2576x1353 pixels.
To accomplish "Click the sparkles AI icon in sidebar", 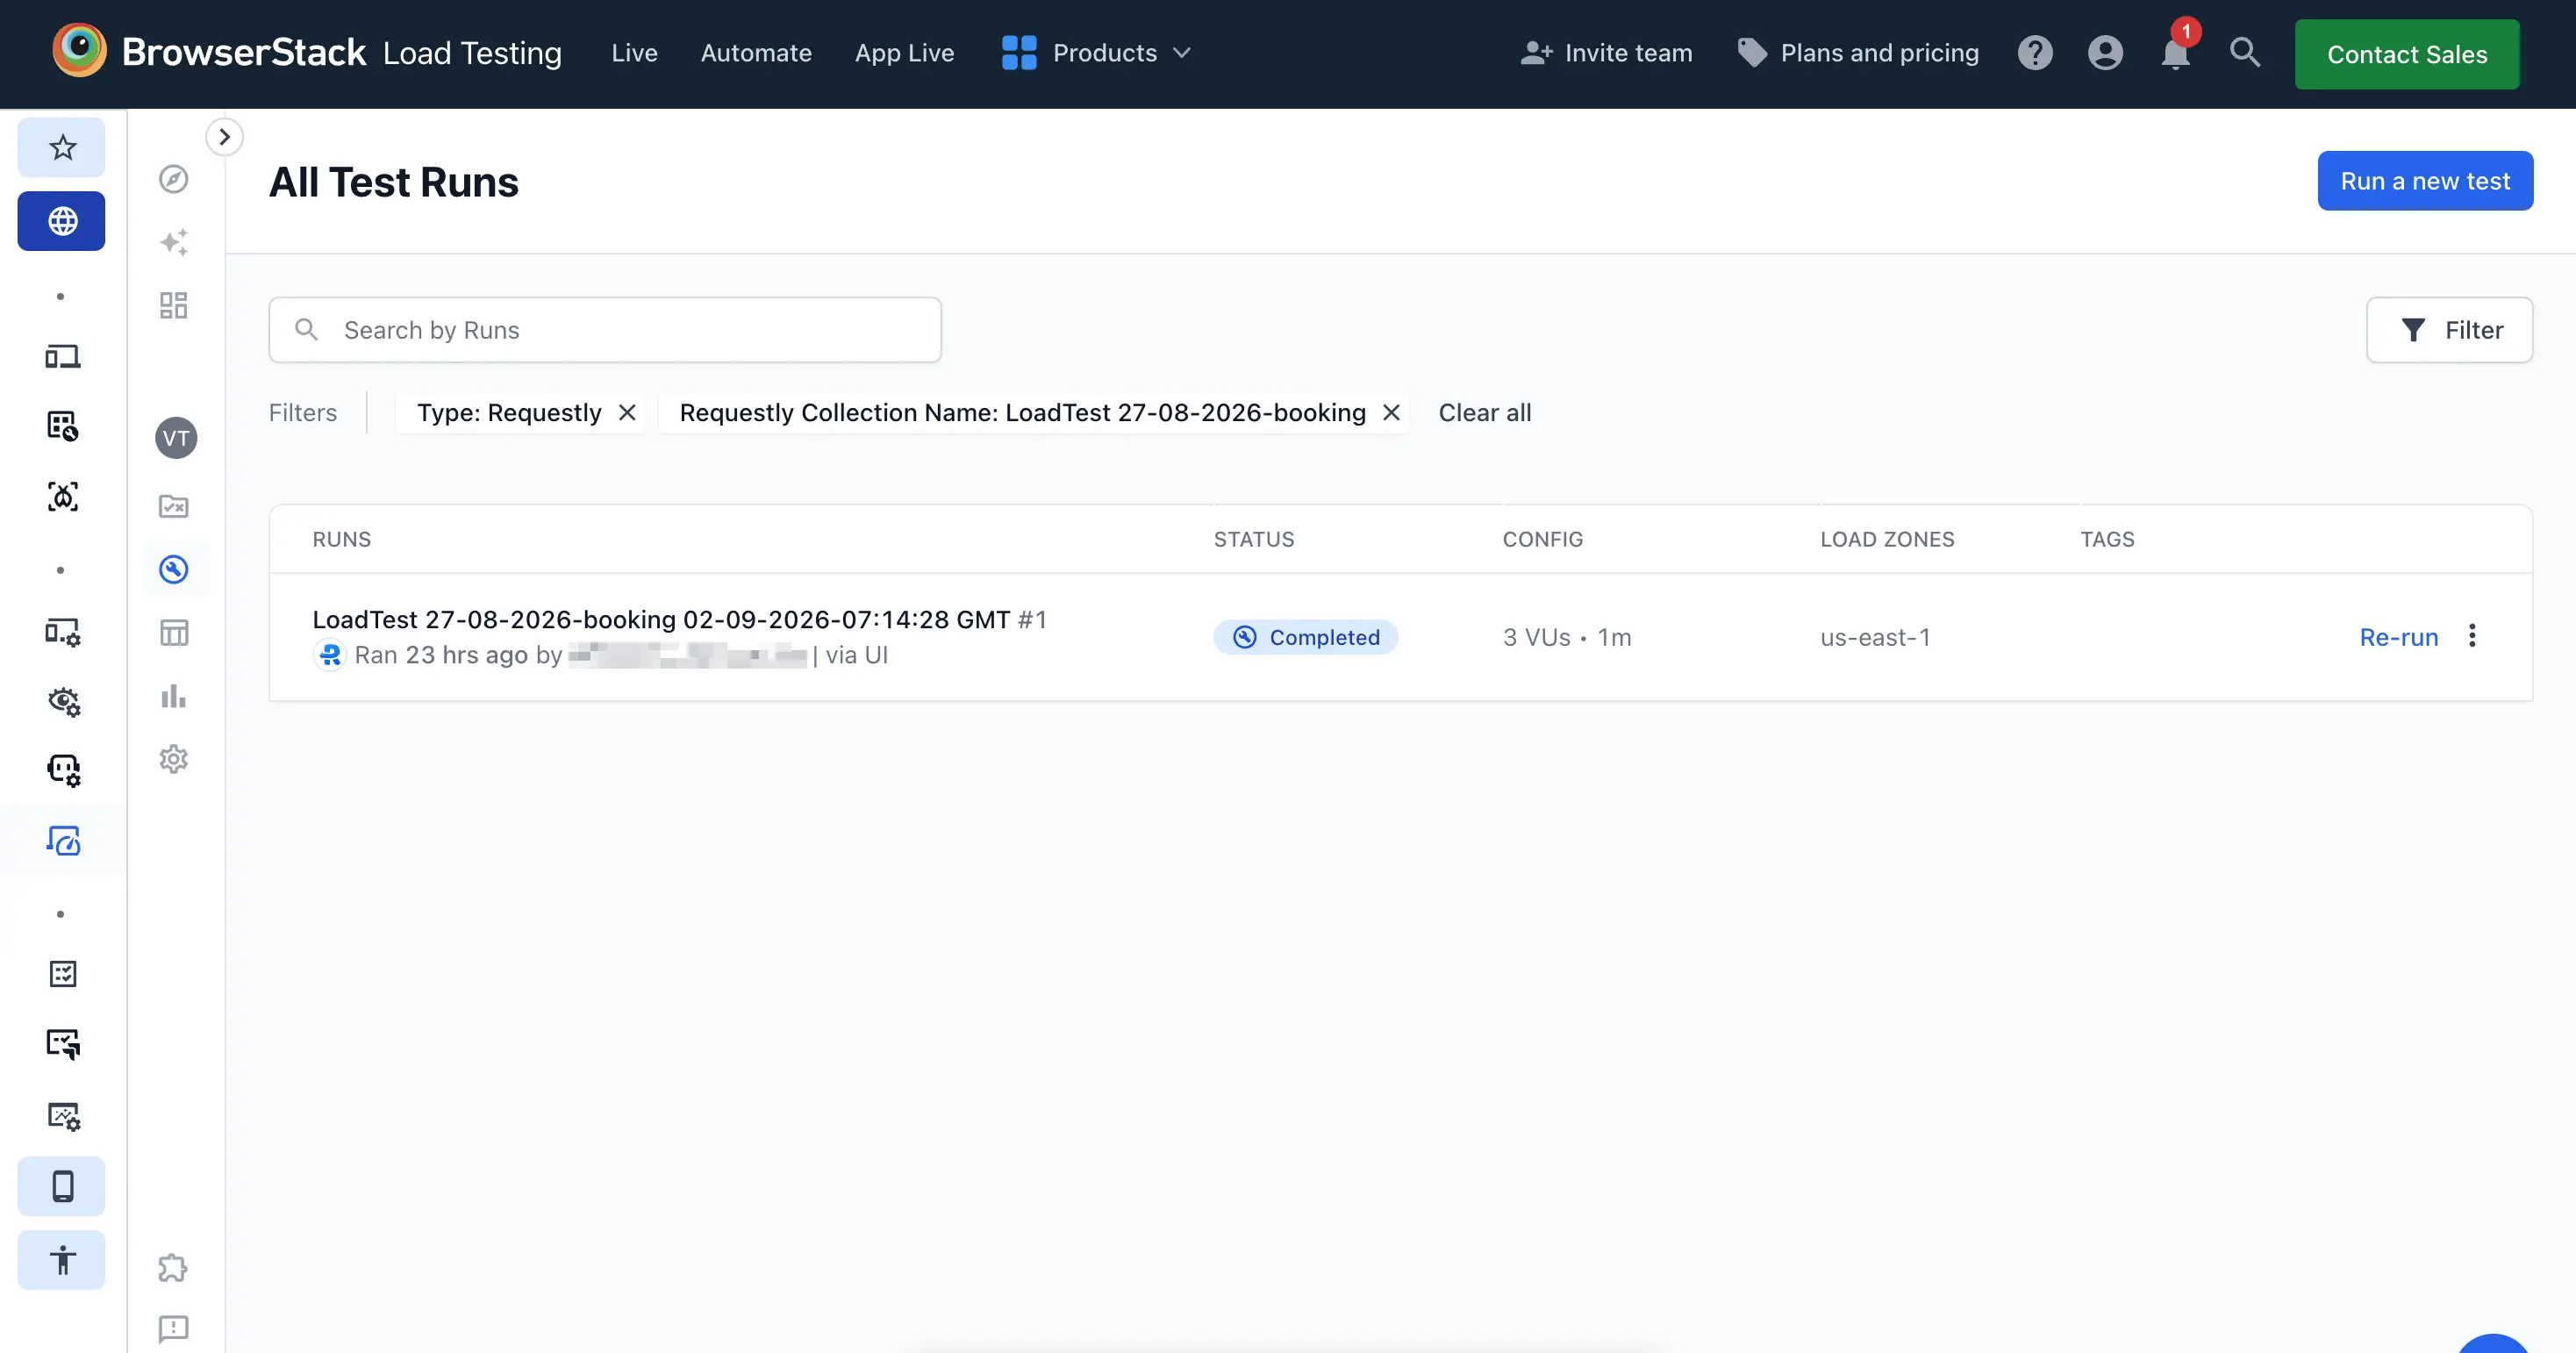I will point(174,242).
